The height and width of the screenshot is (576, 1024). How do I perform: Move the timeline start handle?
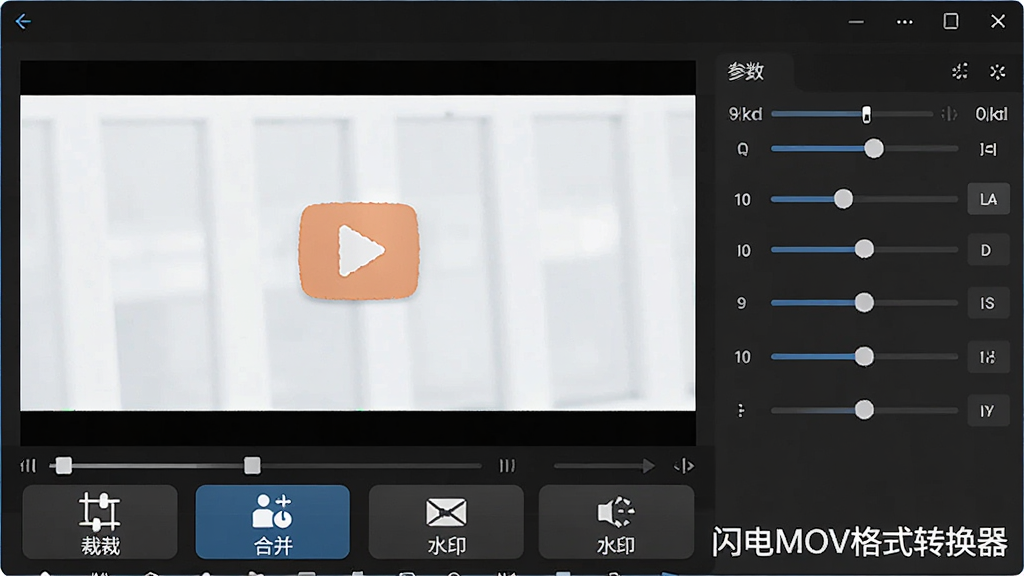point(63,466)
